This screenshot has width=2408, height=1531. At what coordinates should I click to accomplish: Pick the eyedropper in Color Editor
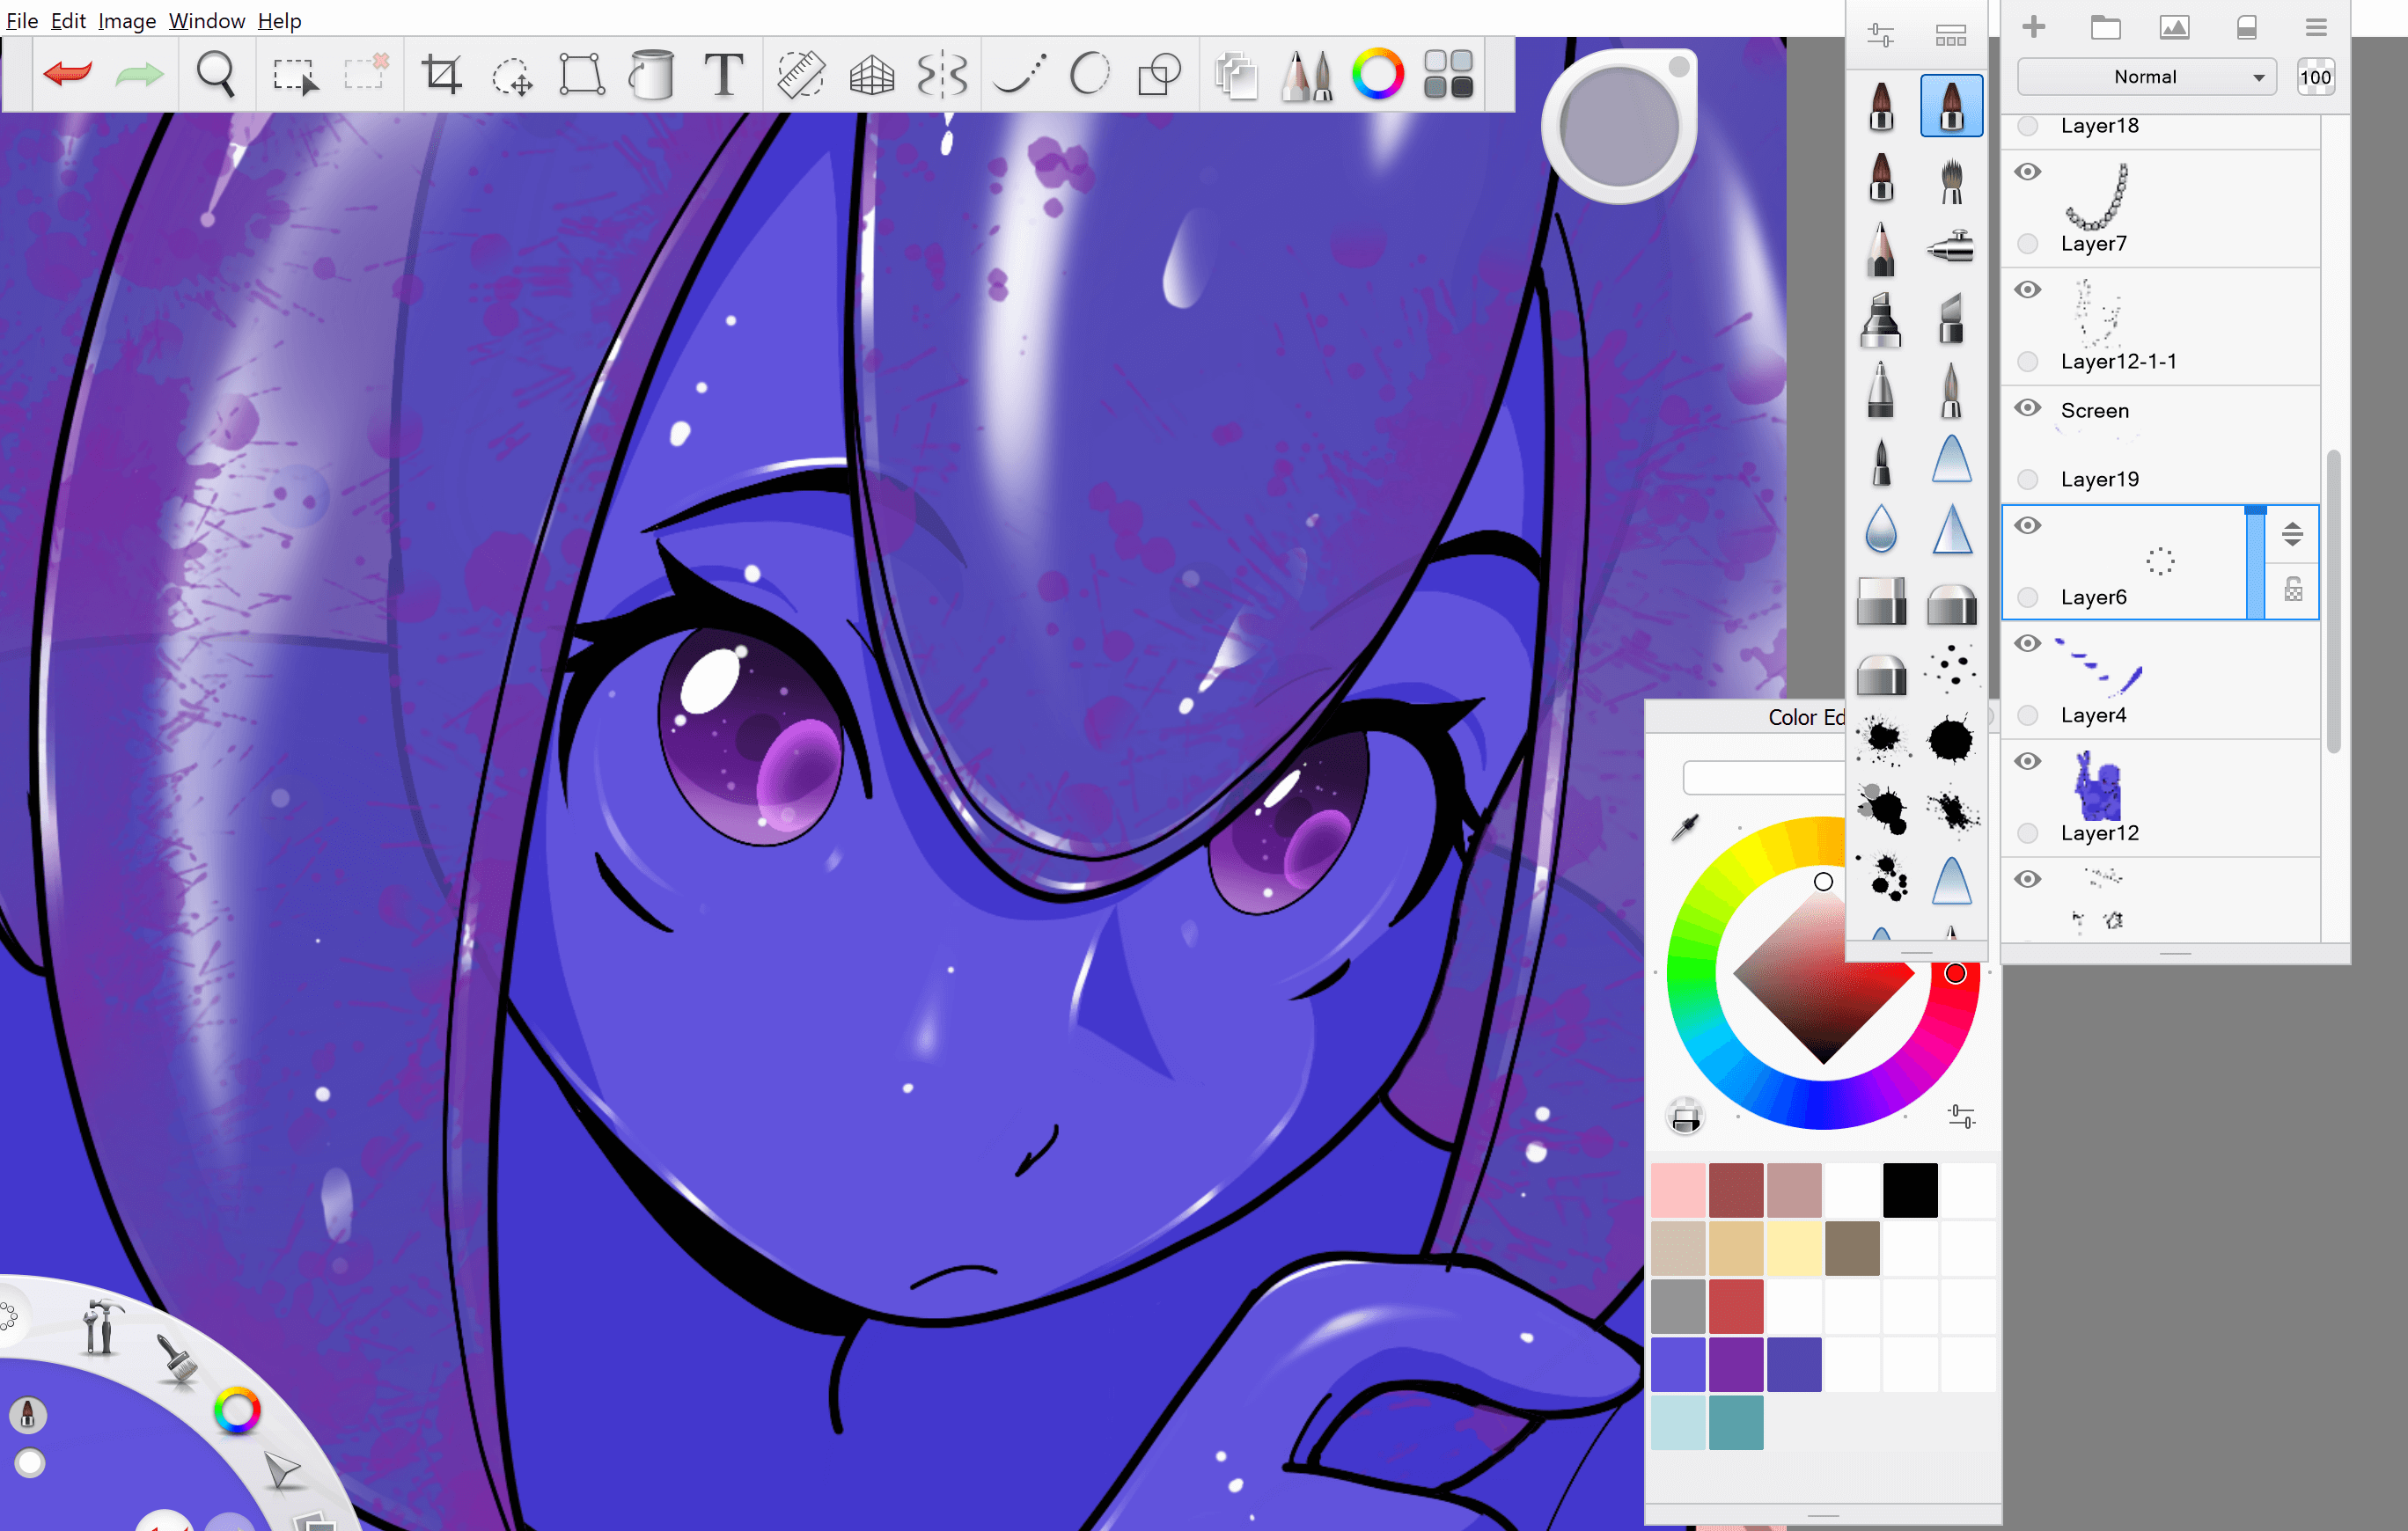[1685, 828]
